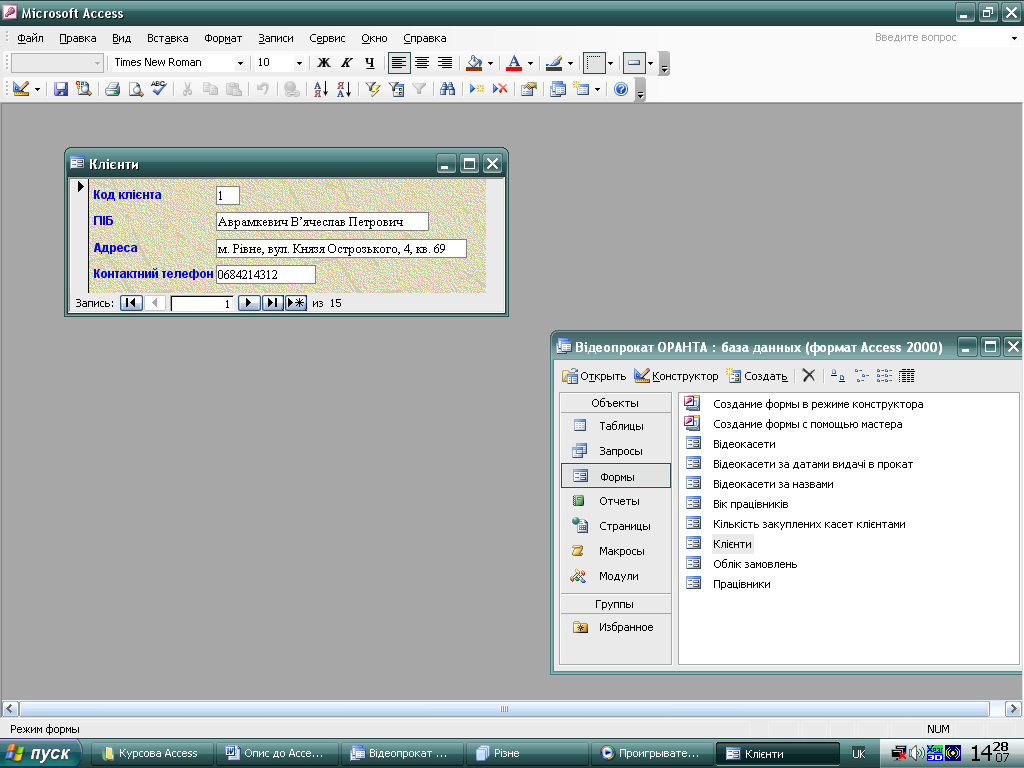Click the red font color A button
The image size is (1024, 768).
click(515, 63)
